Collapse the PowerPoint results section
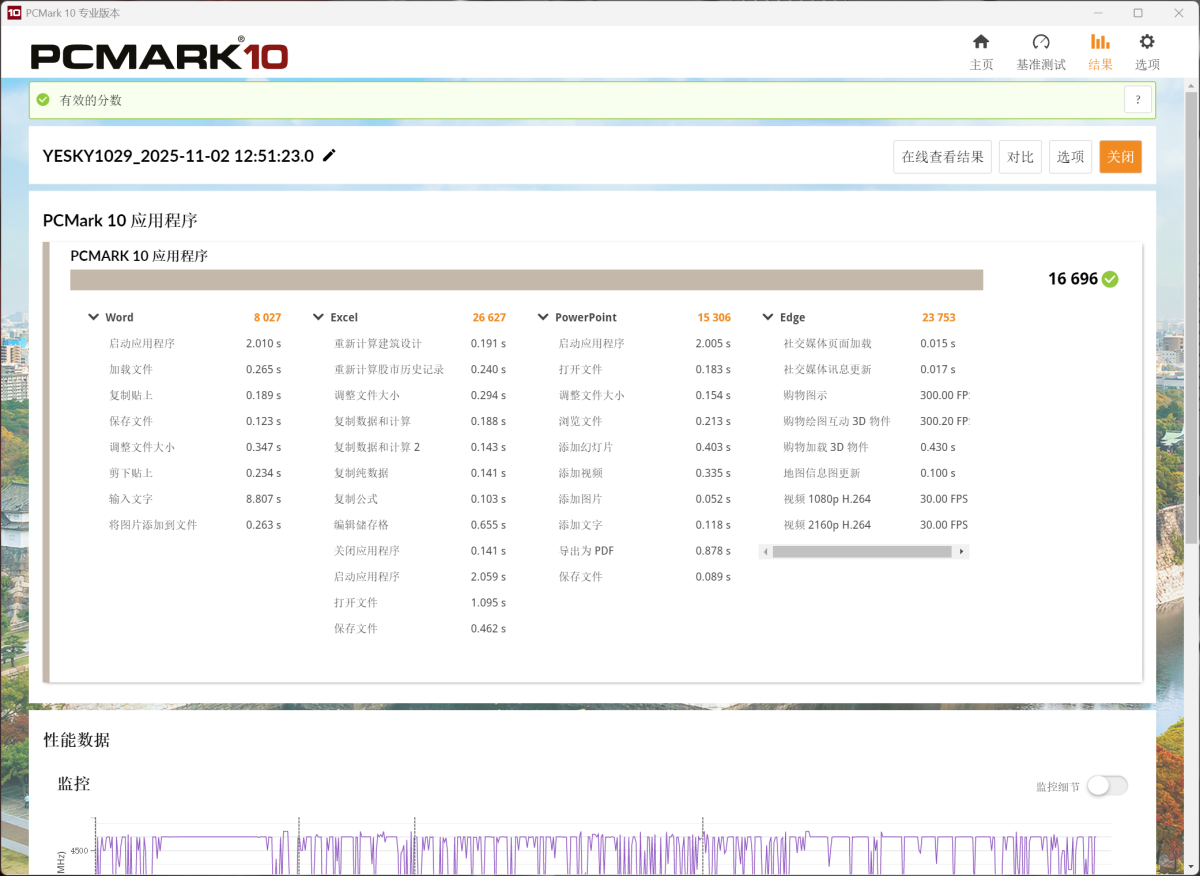 pyautogui.click(x=544, y=318)
